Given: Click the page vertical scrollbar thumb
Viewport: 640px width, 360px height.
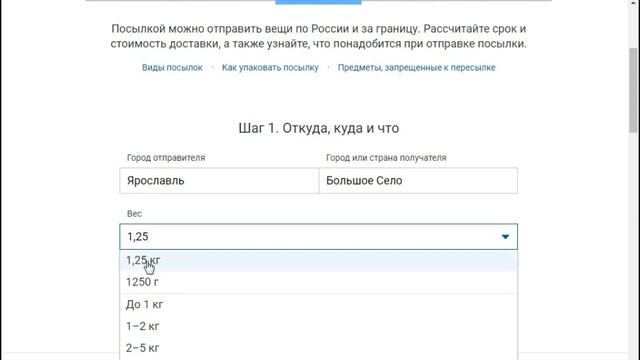Looking at the screenshot, I should (x=633, y=90).
